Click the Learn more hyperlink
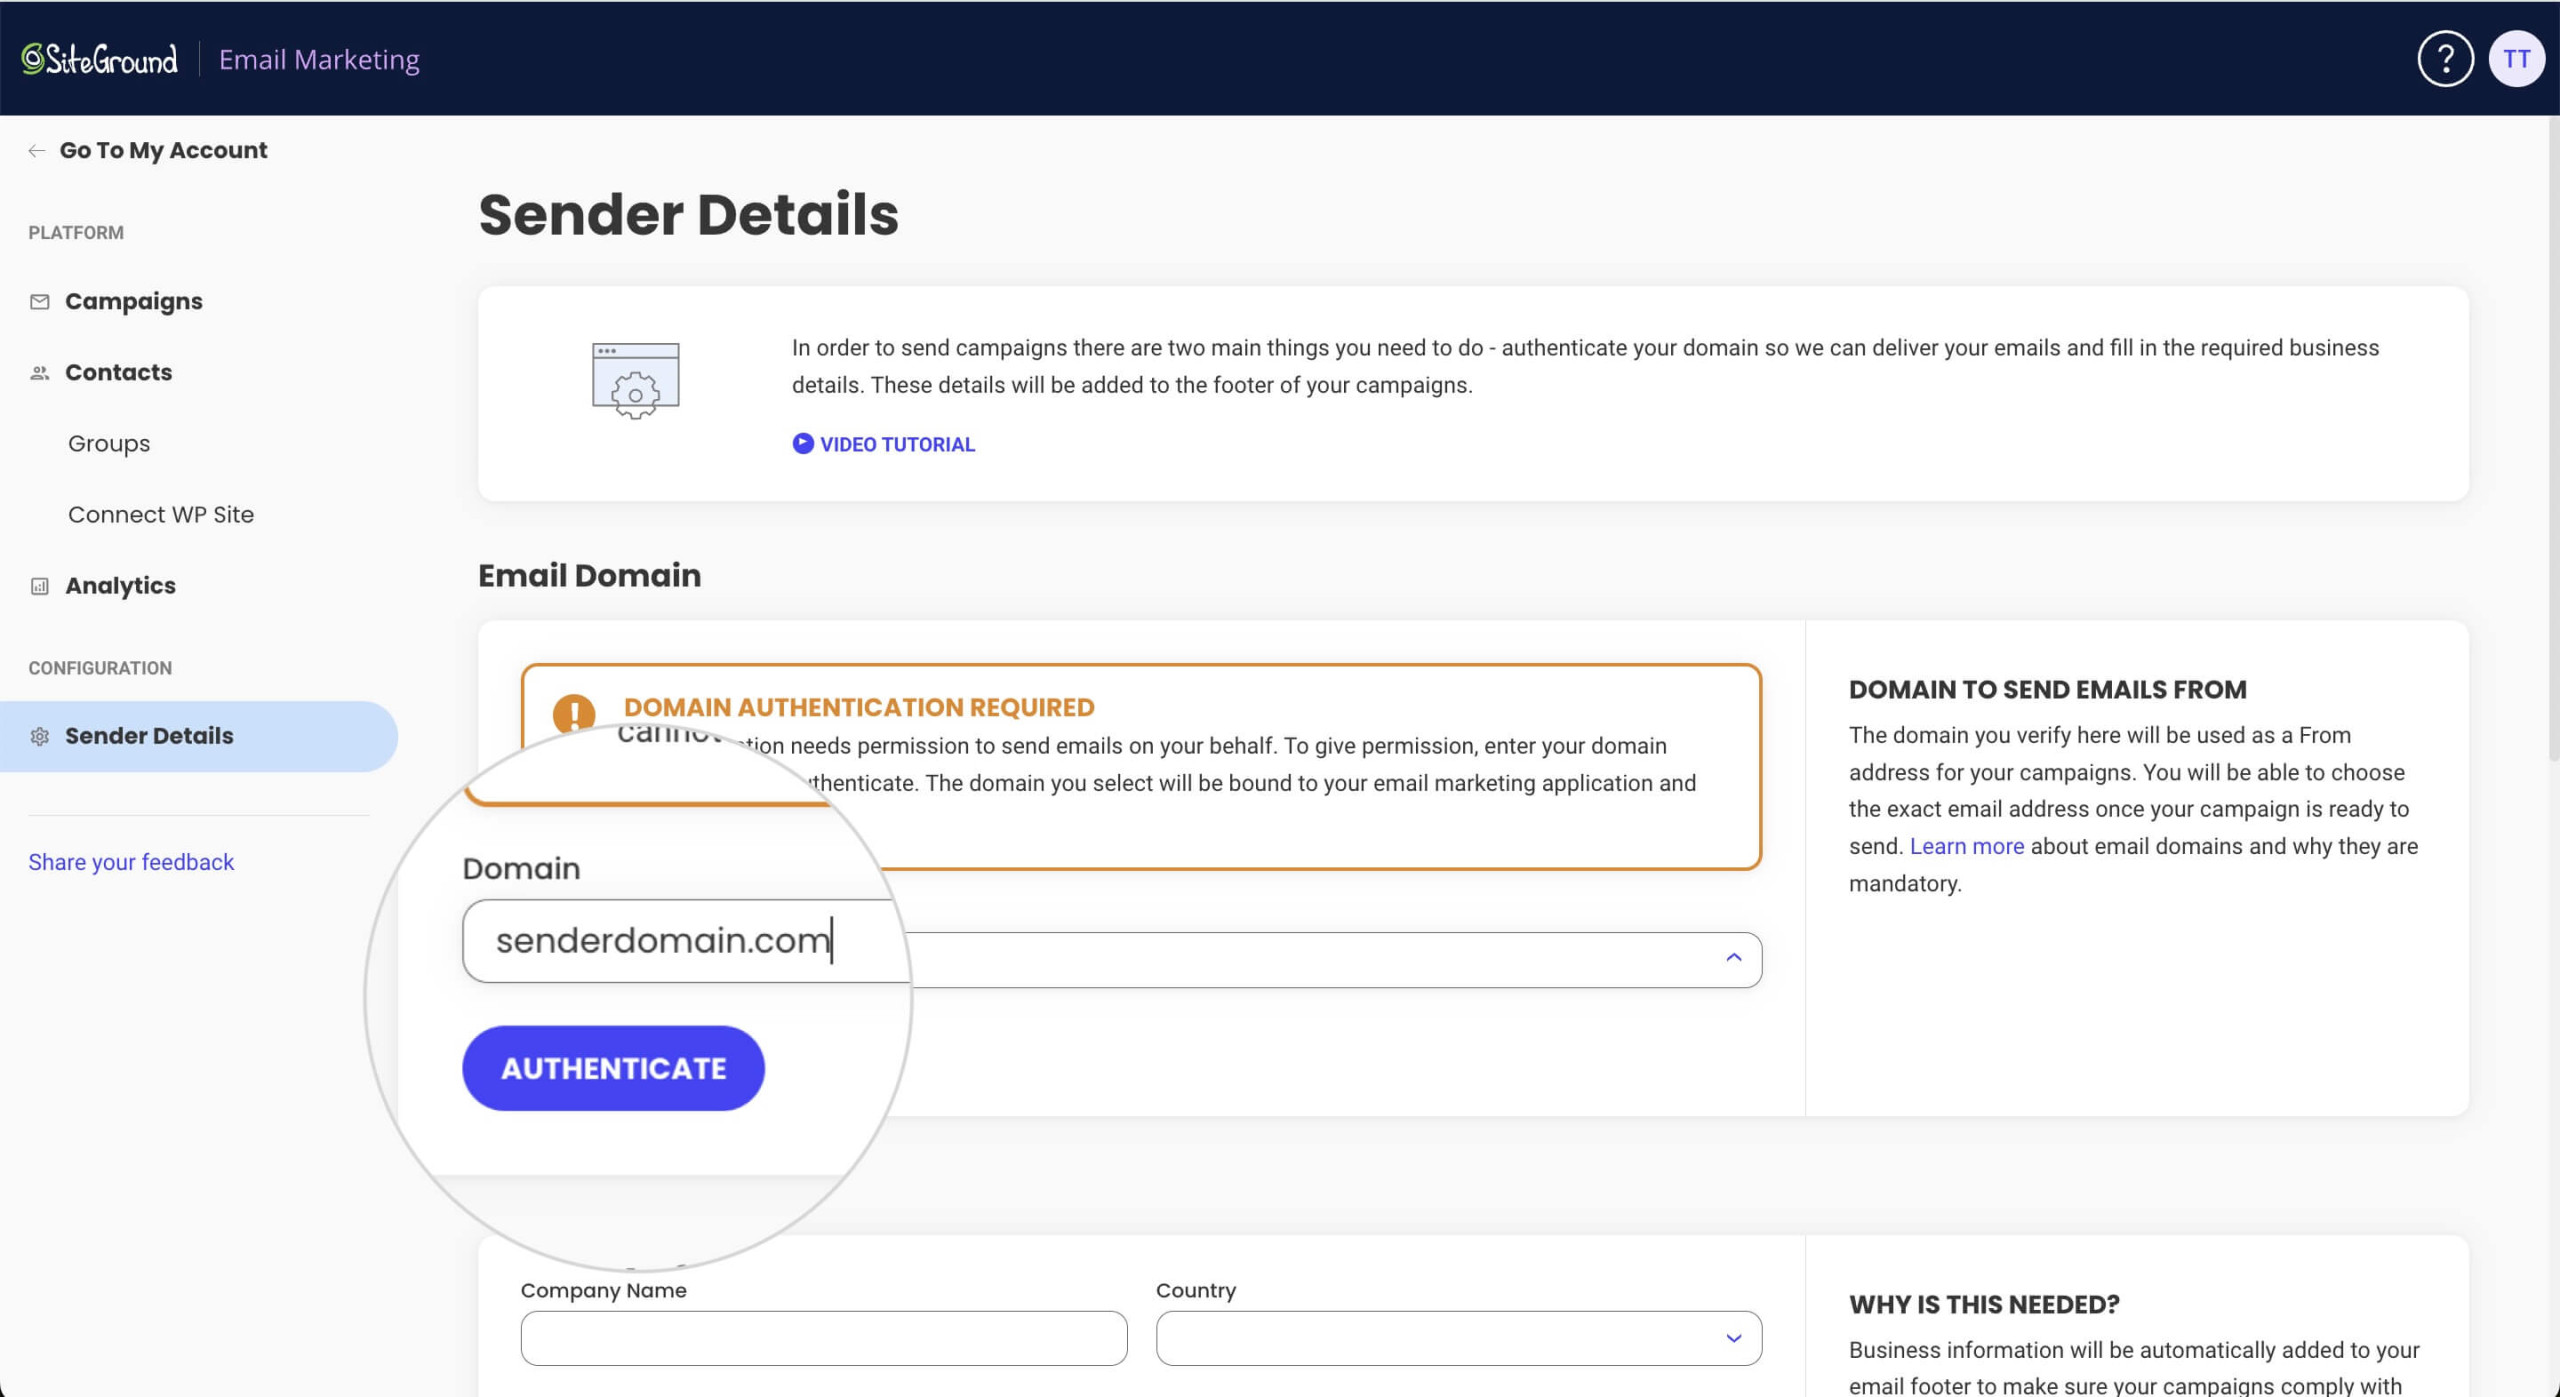This screenshot has height=1397, width=2560. [x=1965, y=846]
